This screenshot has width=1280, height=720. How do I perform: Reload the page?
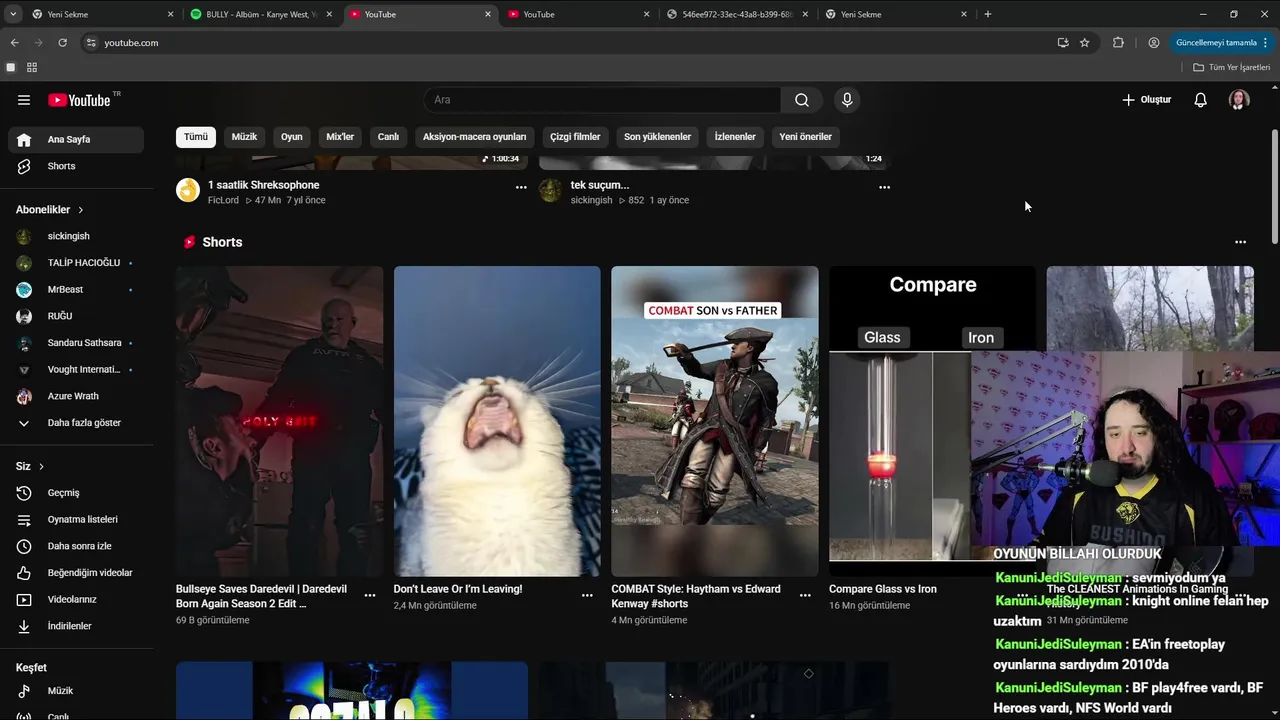pyautogui.click(x=62, y=43)
